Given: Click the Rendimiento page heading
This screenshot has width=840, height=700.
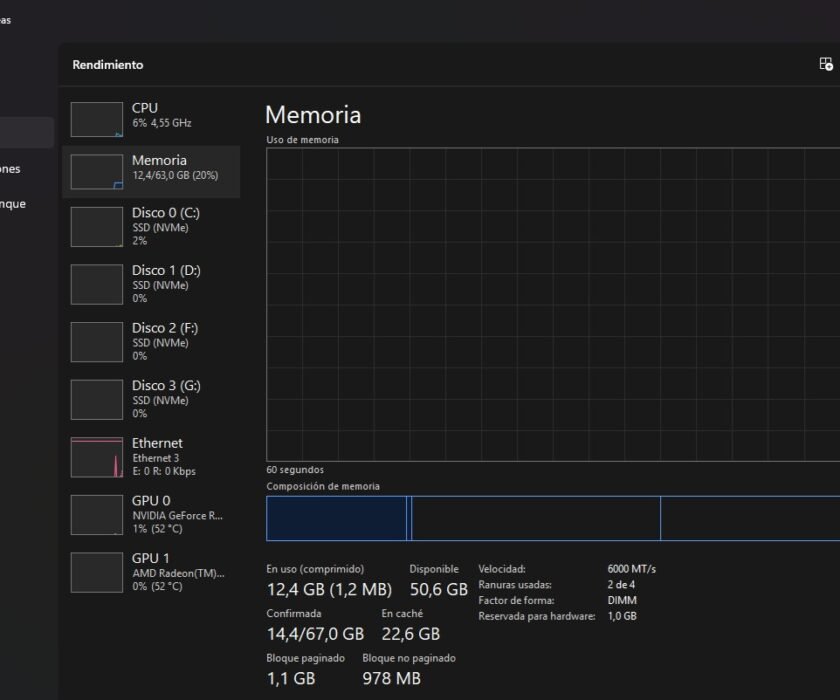Looking at the screenshot, I should [108, 65].
